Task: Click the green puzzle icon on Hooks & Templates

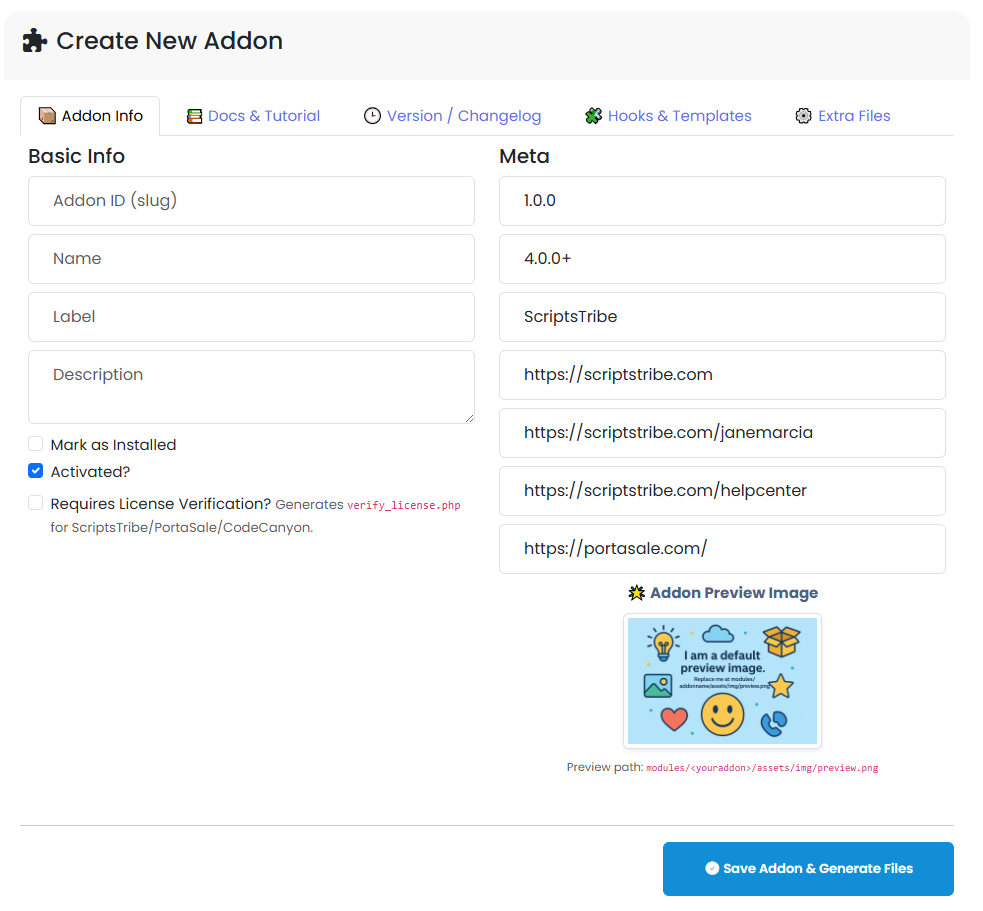Action: 593,116
